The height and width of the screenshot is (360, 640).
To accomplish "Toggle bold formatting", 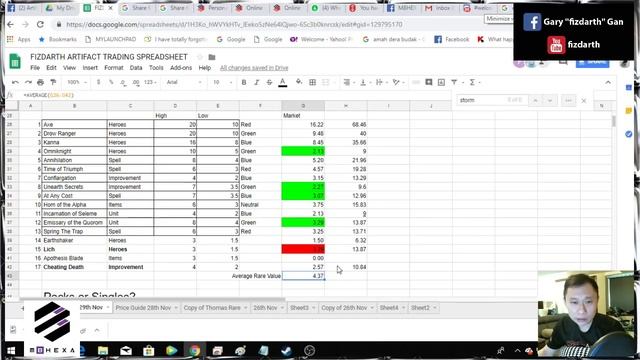I will click(x=244, y=82).
